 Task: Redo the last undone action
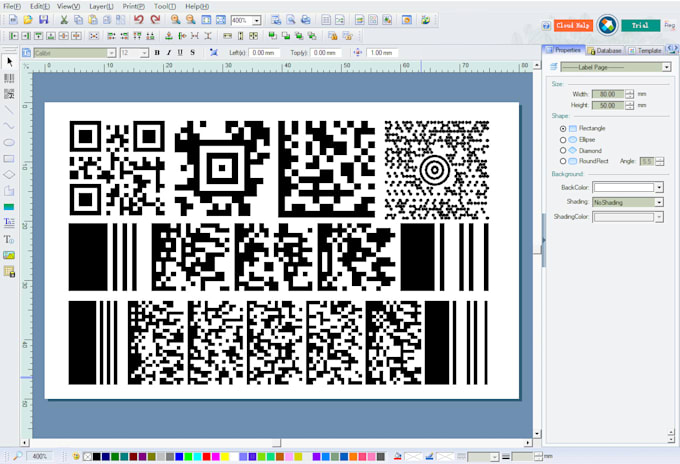pos(155,20)
